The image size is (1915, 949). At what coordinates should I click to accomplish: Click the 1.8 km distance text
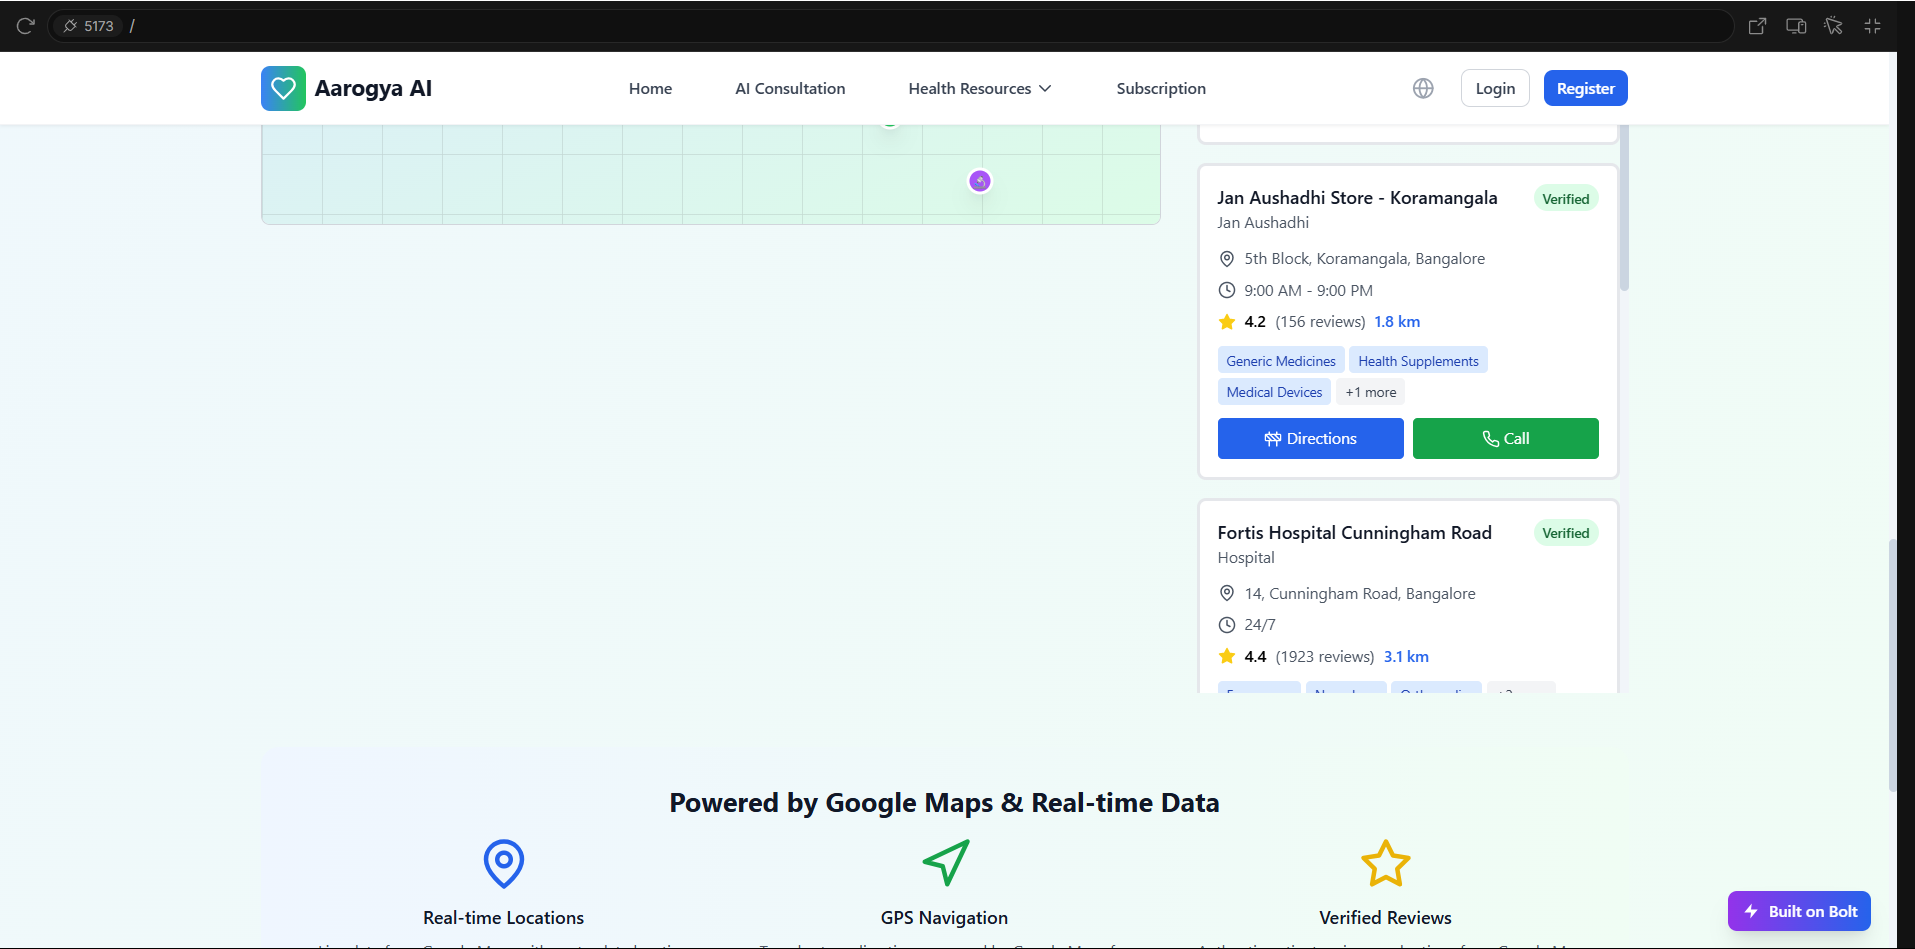pyautogui.click(x=1397, y=322)
